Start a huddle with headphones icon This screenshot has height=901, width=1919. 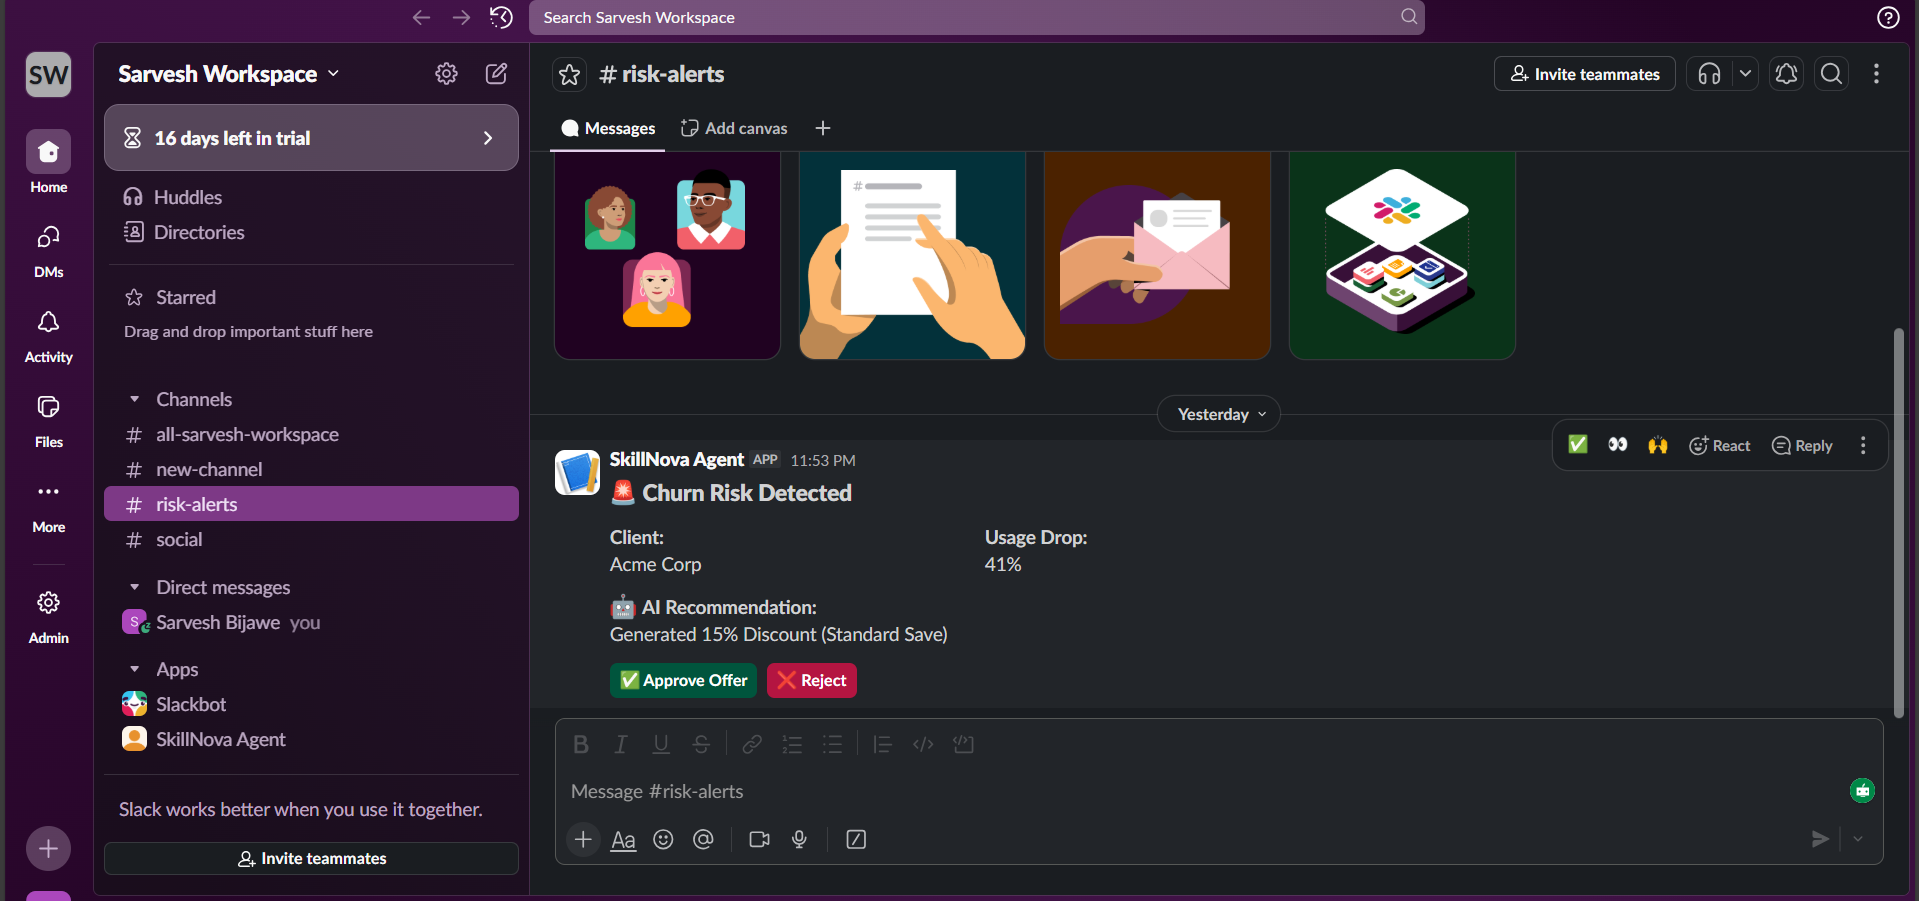pyautogui.click(x=1710, y=74)
